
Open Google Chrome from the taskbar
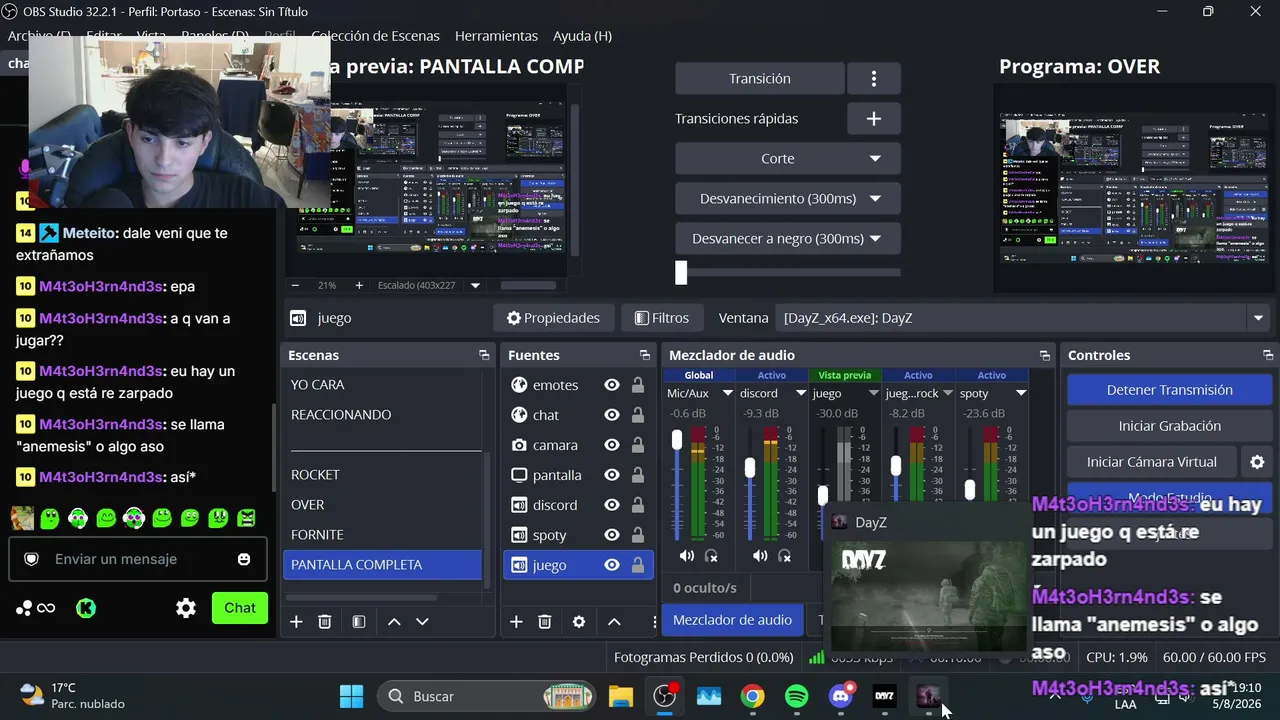pos(753,696)
